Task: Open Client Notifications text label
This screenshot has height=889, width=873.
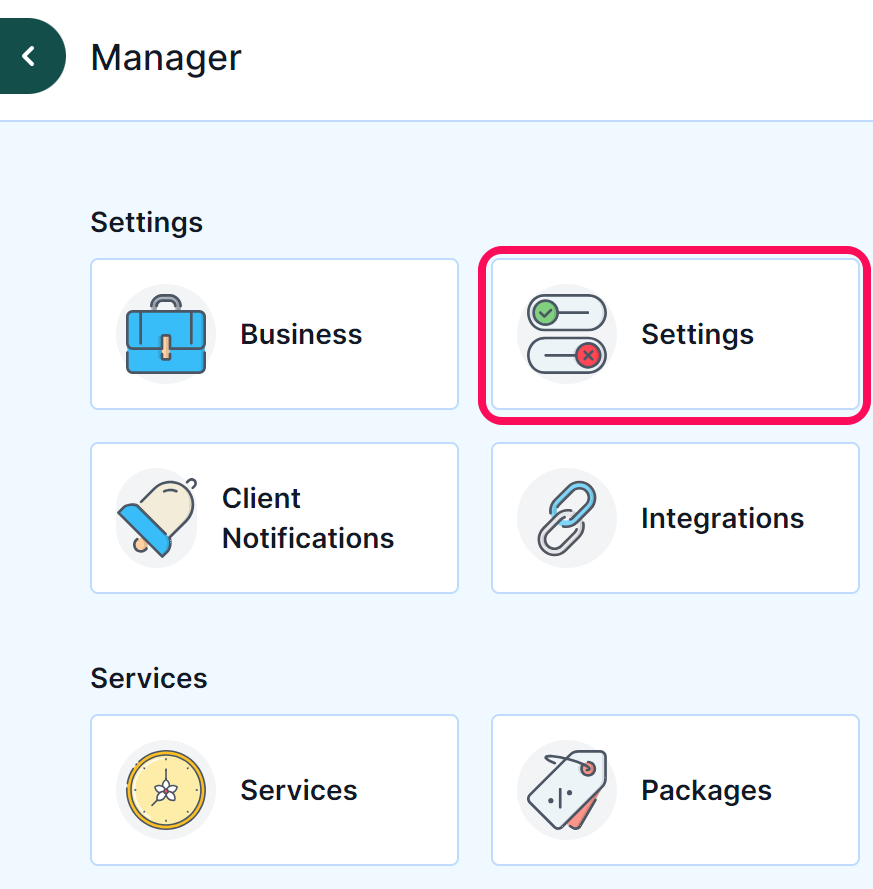Action: click(308, 518)
